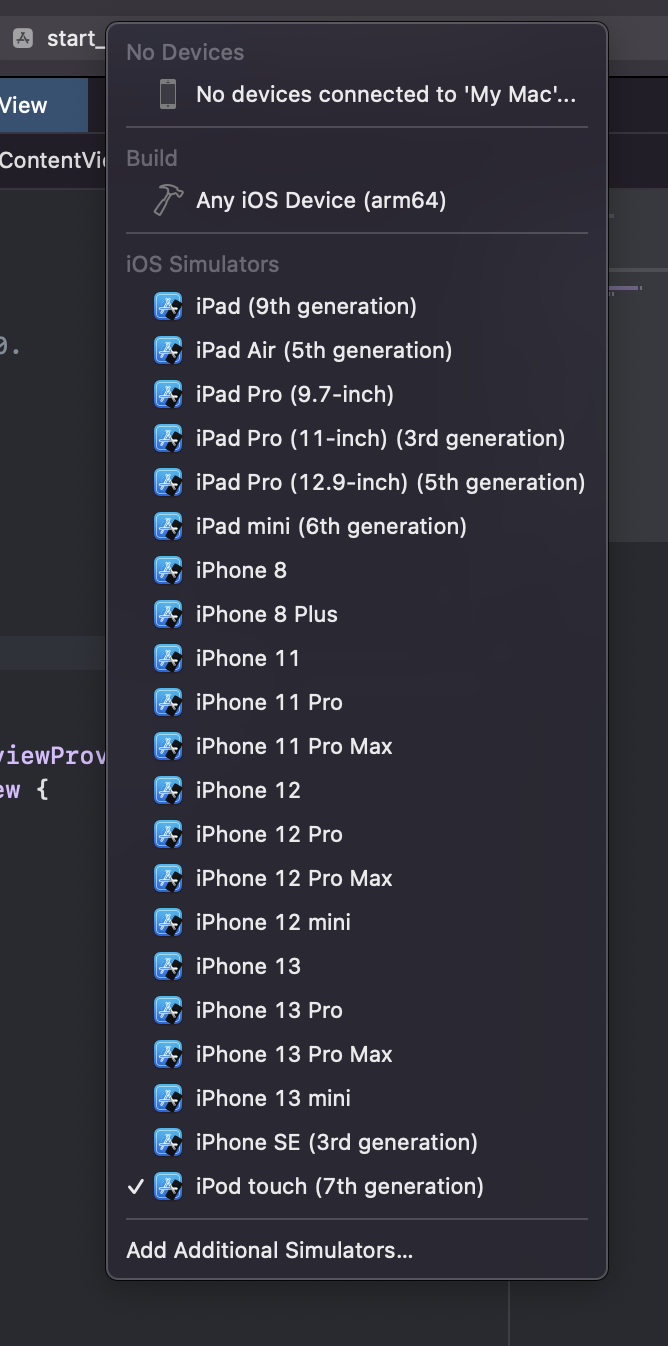Screen dimensions: 668x1346
Task: Choose iPhone 12 mini simulator
Action: click(x=273, y=922)
